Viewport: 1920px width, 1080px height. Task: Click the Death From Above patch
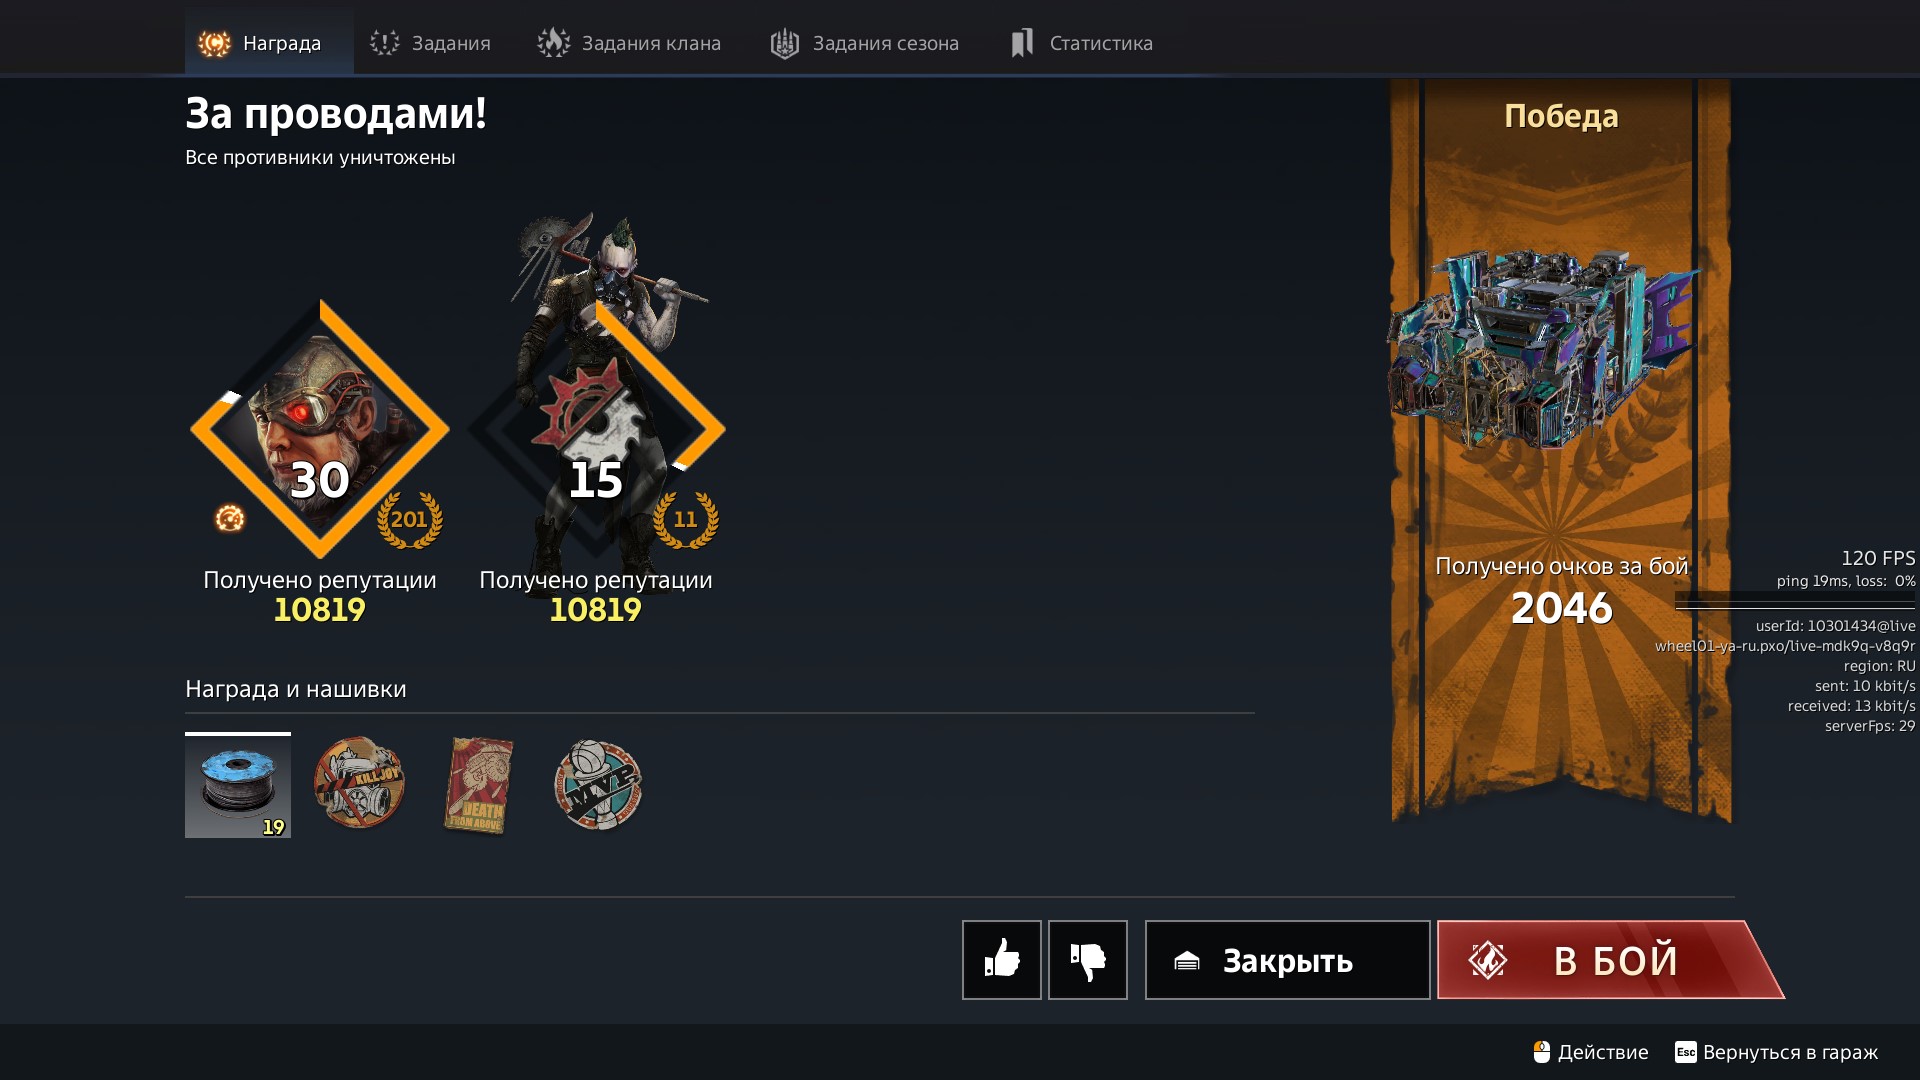tap(479, 785)
